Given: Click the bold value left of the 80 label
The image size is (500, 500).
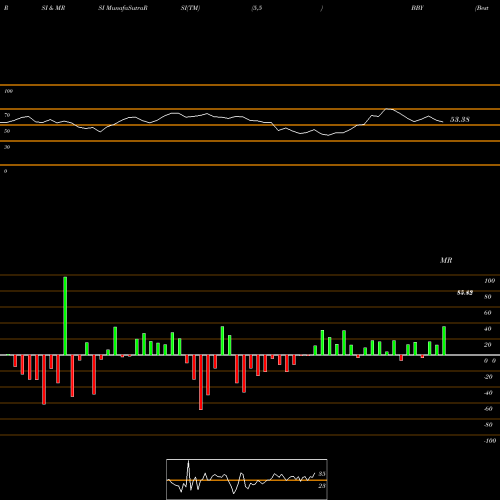Looking at the screenshot, I should 465,293.
